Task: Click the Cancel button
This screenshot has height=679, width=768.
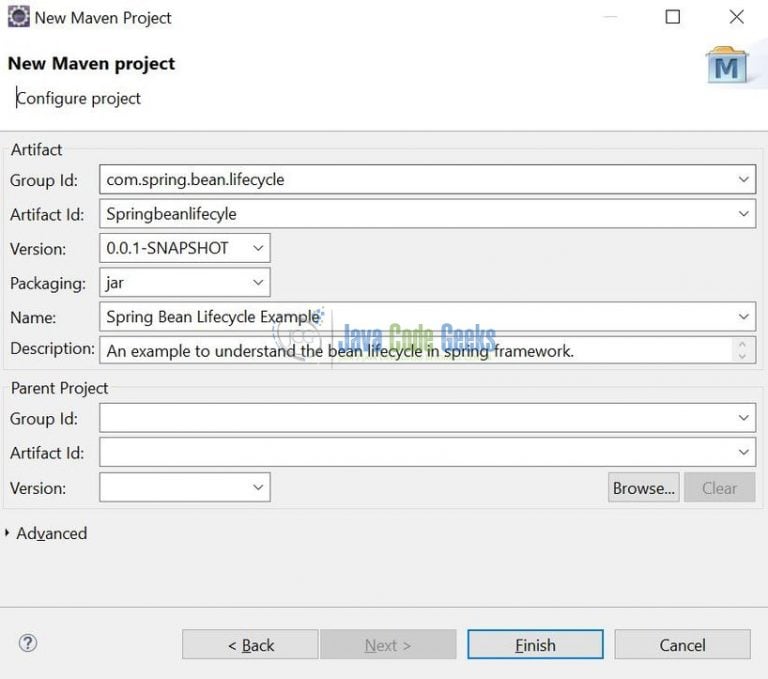Action: point(682,645)
